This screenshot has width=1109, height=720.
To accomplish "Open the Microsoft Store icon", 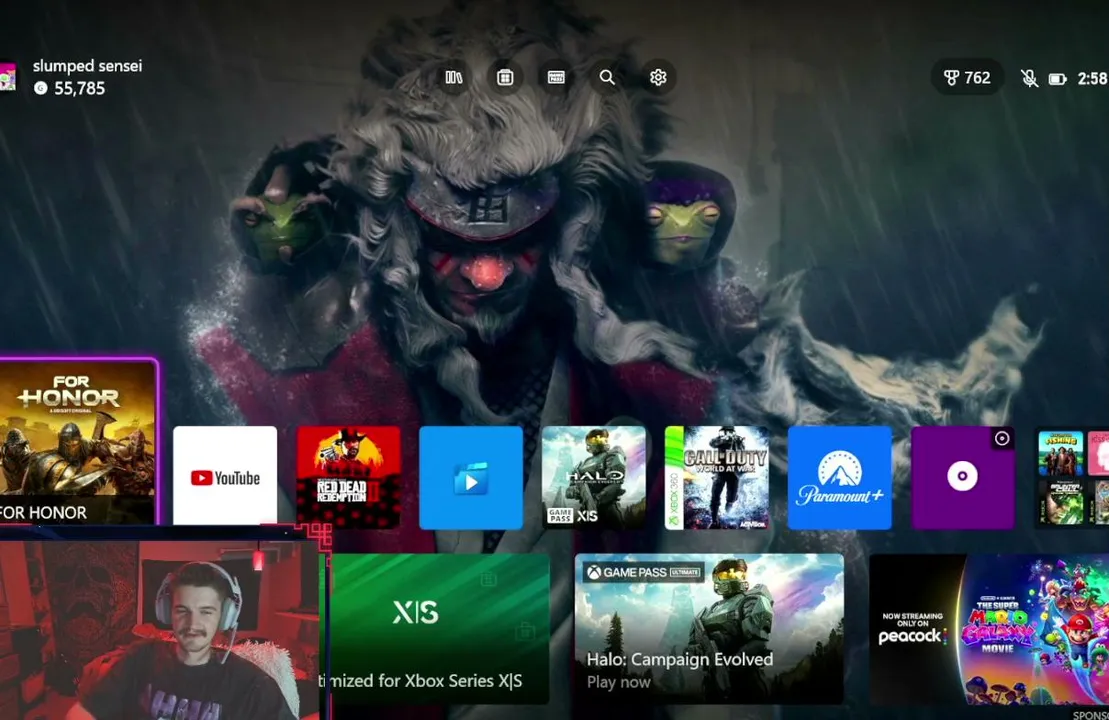I will [505, 77].
